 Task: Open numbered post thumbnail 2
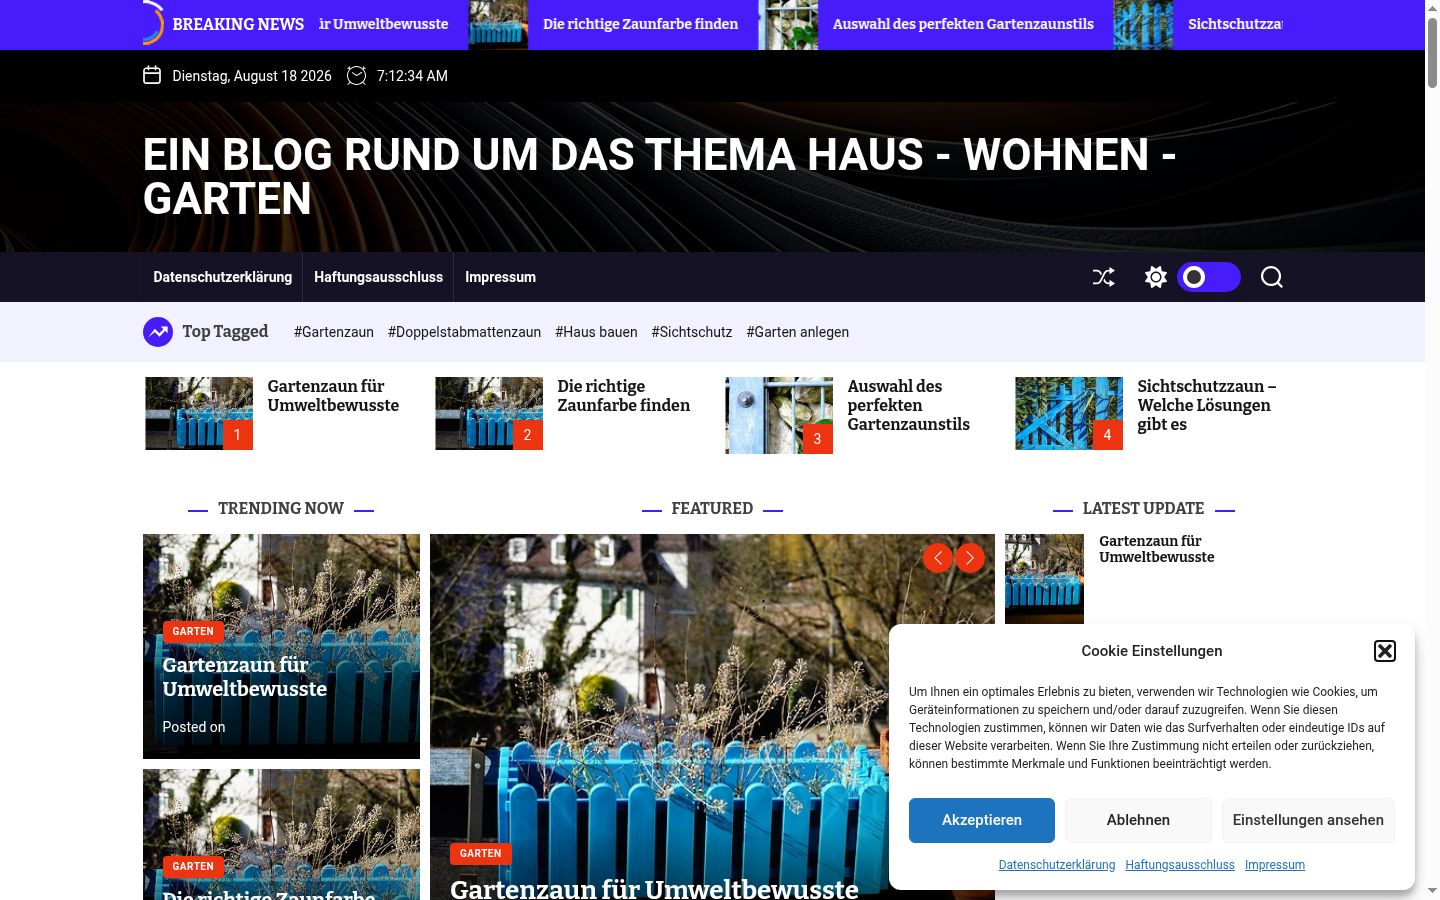click(x=489, y=413)
